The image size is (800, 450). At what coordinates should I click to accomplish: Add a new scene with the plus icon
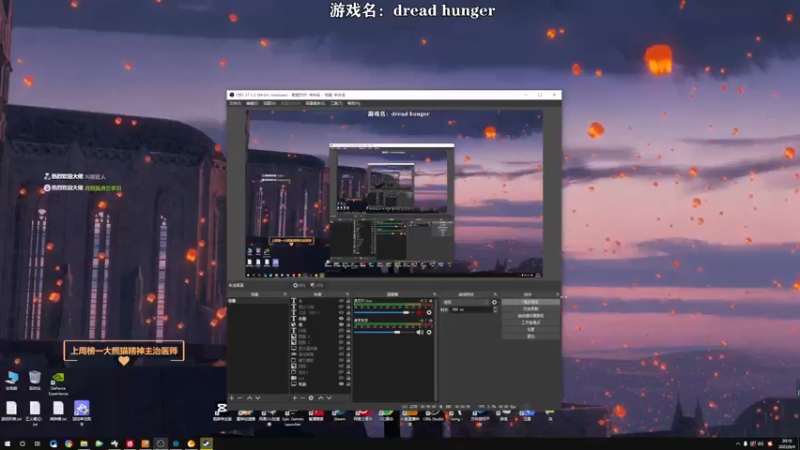pyautogui.click(x=232, y=398)
